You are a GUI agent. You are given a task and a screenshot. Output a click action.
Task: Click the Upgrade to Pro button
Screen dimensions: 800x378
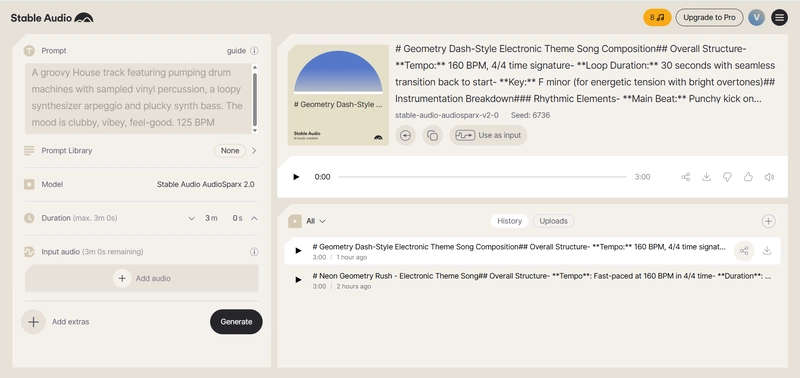(x=709, y=17)
